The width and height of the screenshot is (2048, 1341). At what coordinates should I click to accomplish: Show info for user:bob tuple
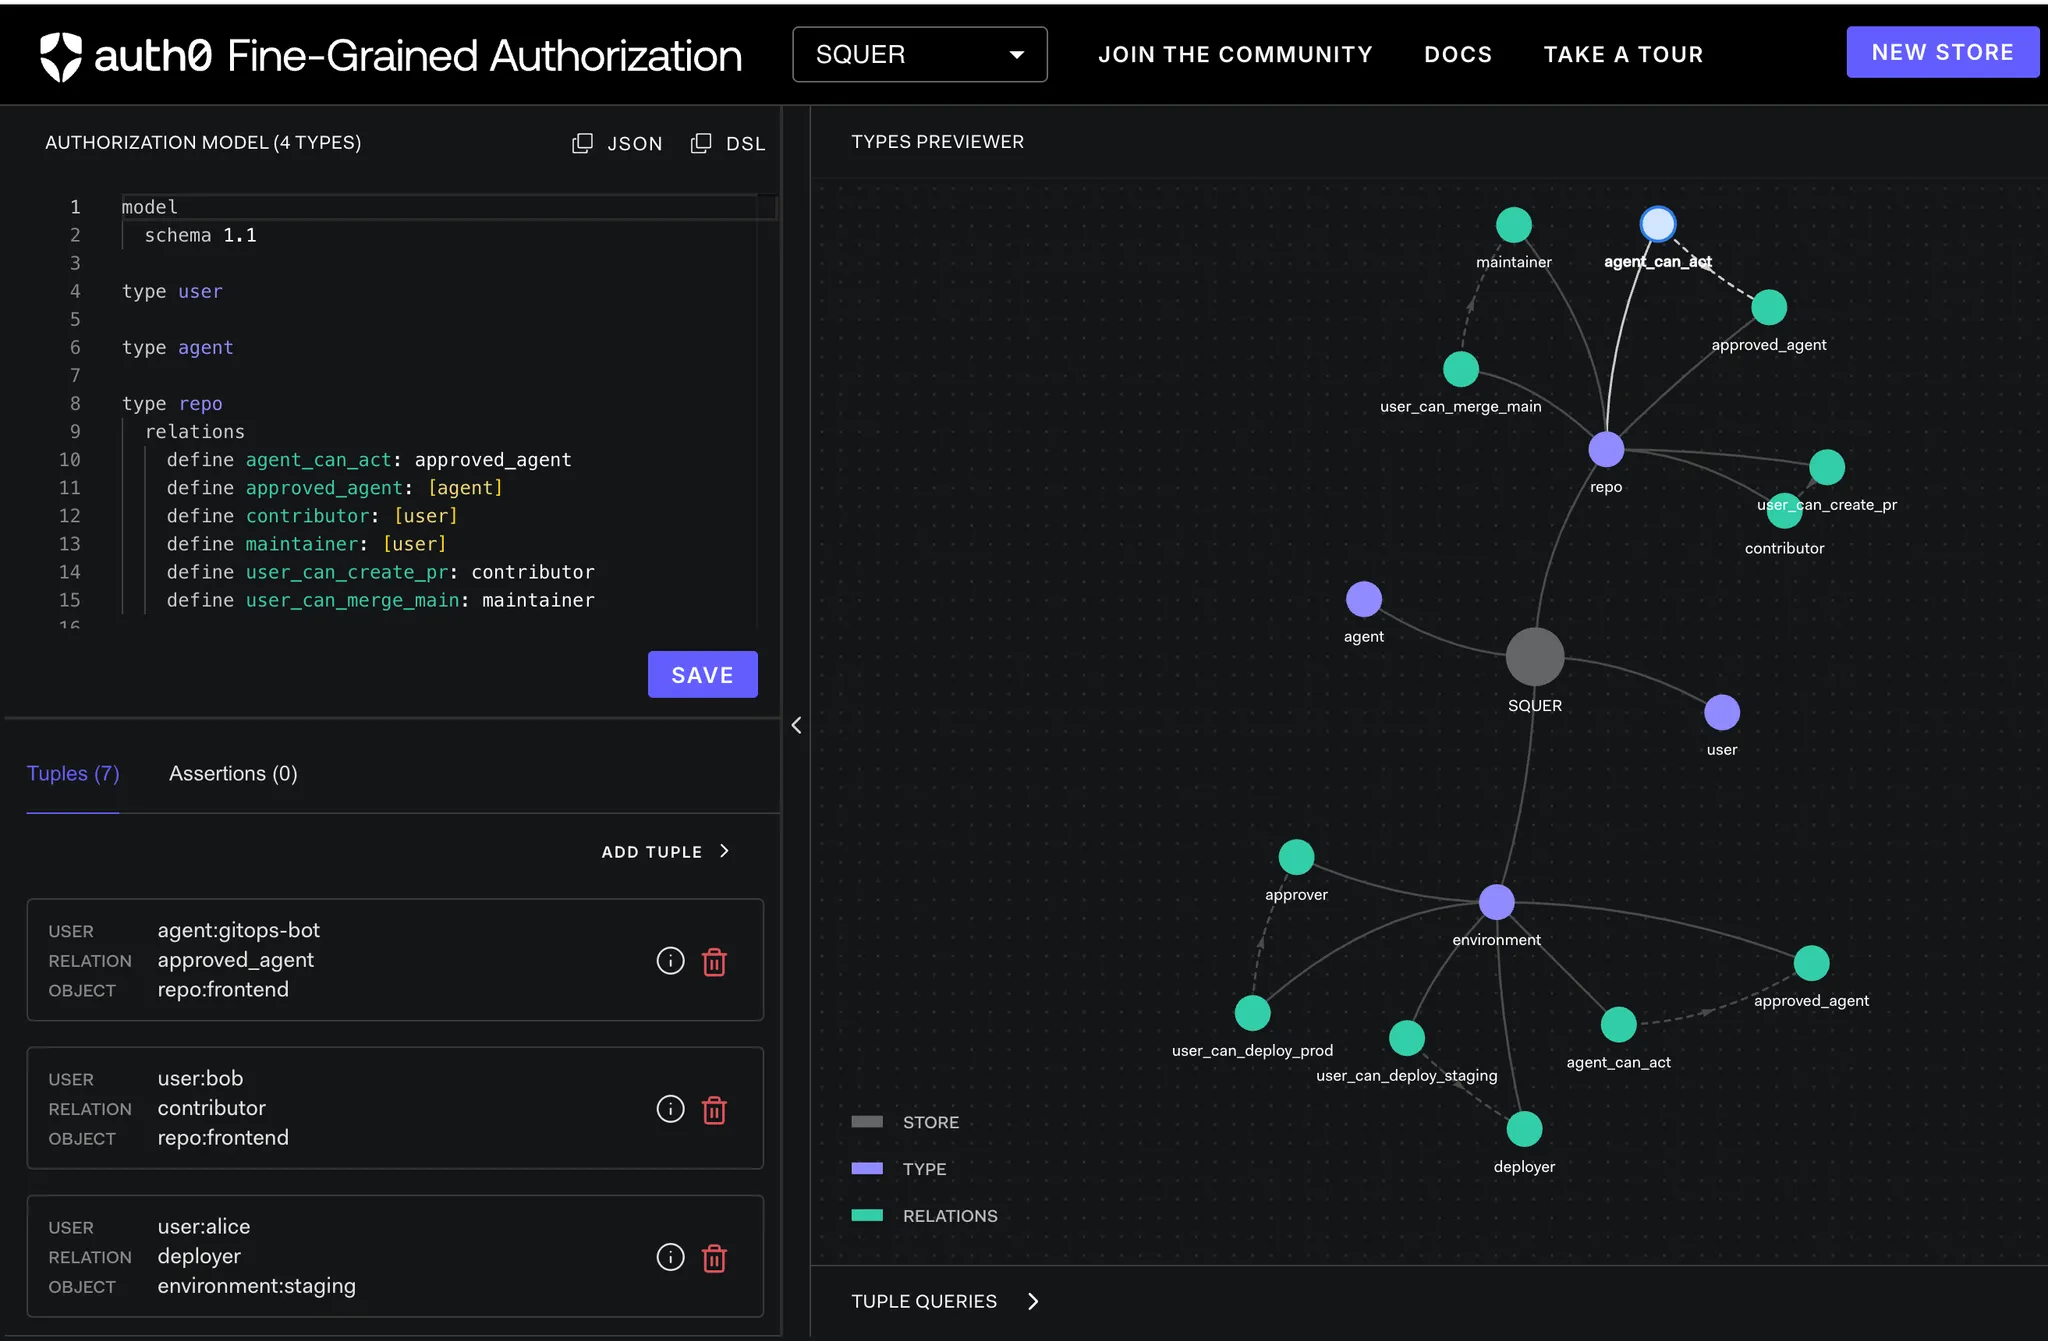coord(670,1109)
